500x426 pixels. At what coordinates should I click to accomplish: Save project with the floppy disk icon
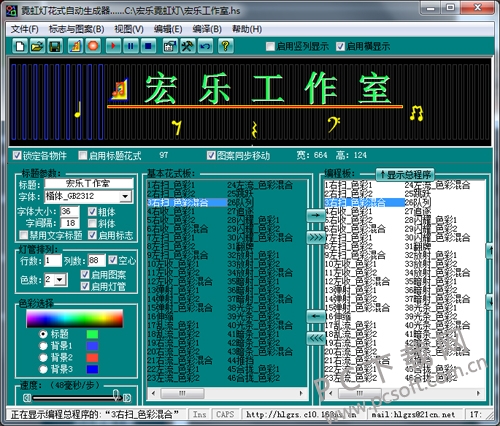(55, 46)
